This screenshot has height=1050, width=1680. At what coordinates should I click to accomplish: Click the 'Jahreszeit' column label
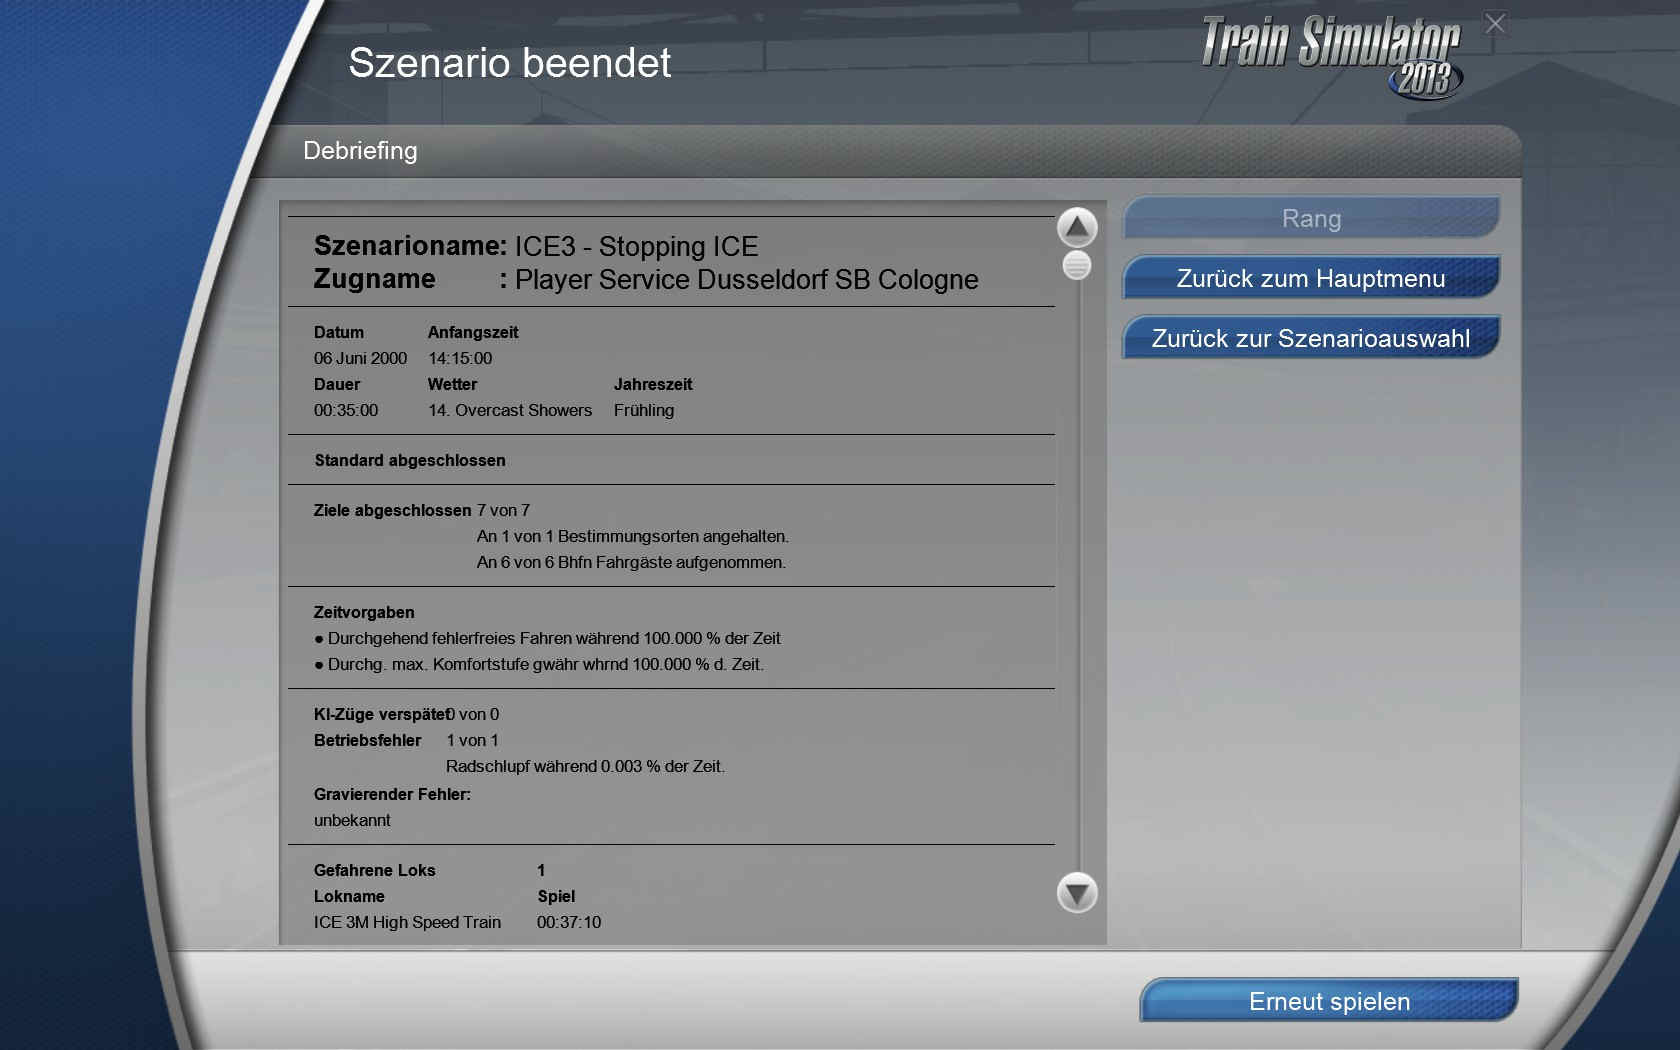point(653,384)
